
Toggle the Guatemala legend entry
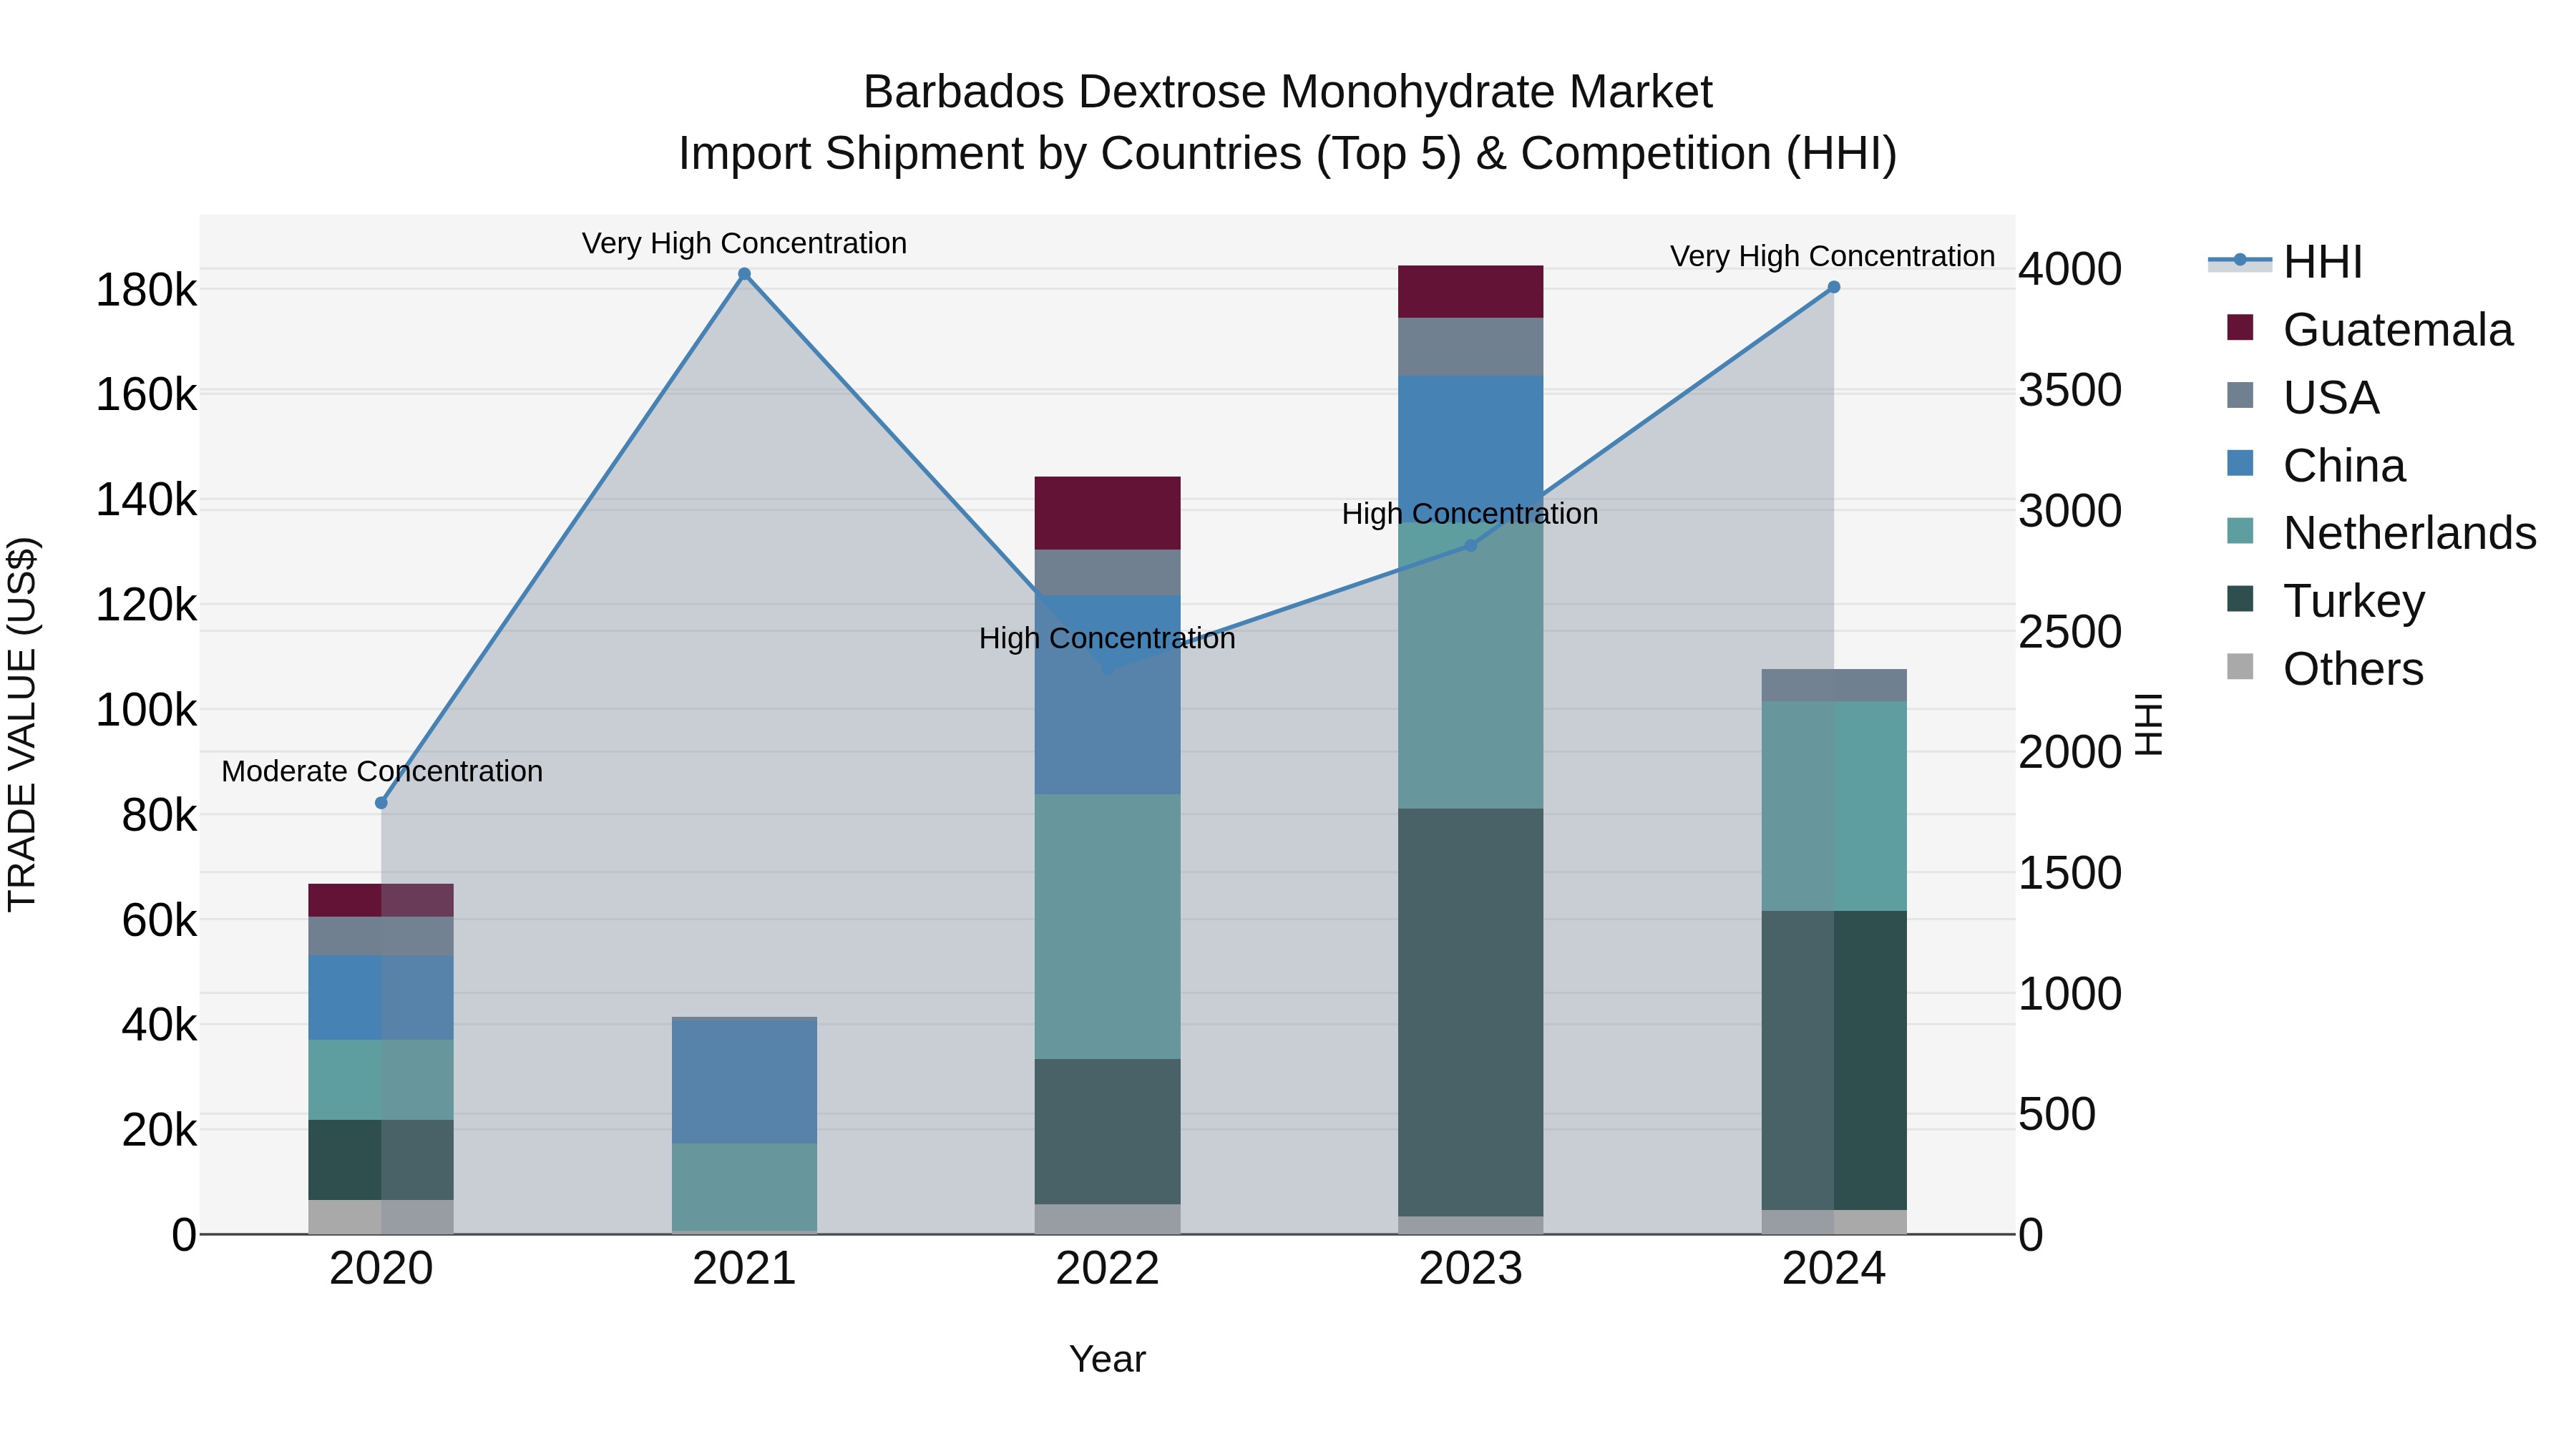pos(2369,330)
